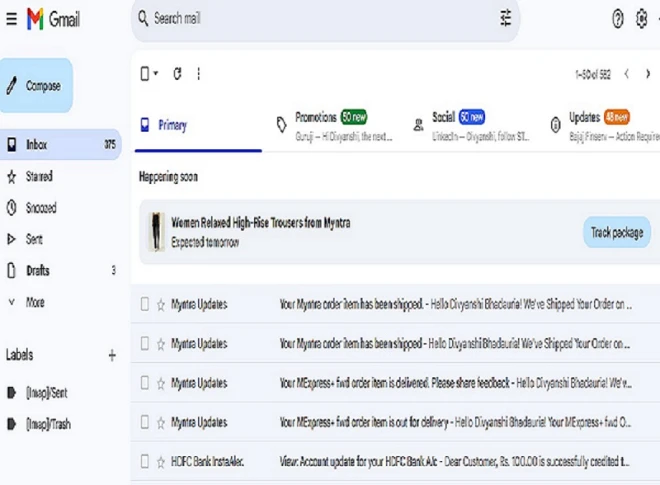Image resolution: width=660 pixels, height=485 pixels.
Task: Click the message count '1-50 of 582'
Action: pyautogui.click(x=593, y=75)
